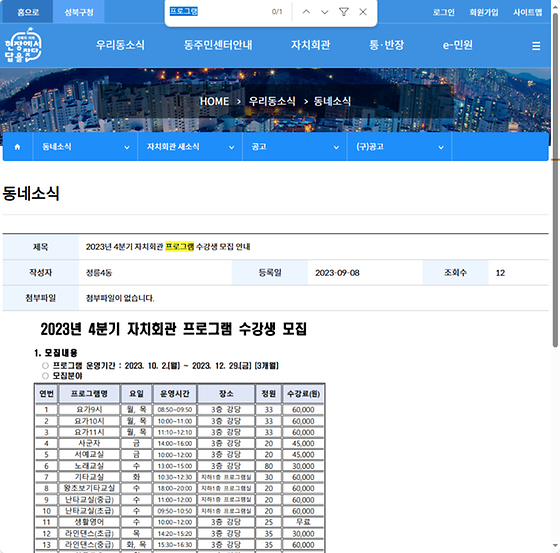The width and height of the screenshot is (560, 553).
Task: Click the author value 정릉4동
Action: (99, 273)
